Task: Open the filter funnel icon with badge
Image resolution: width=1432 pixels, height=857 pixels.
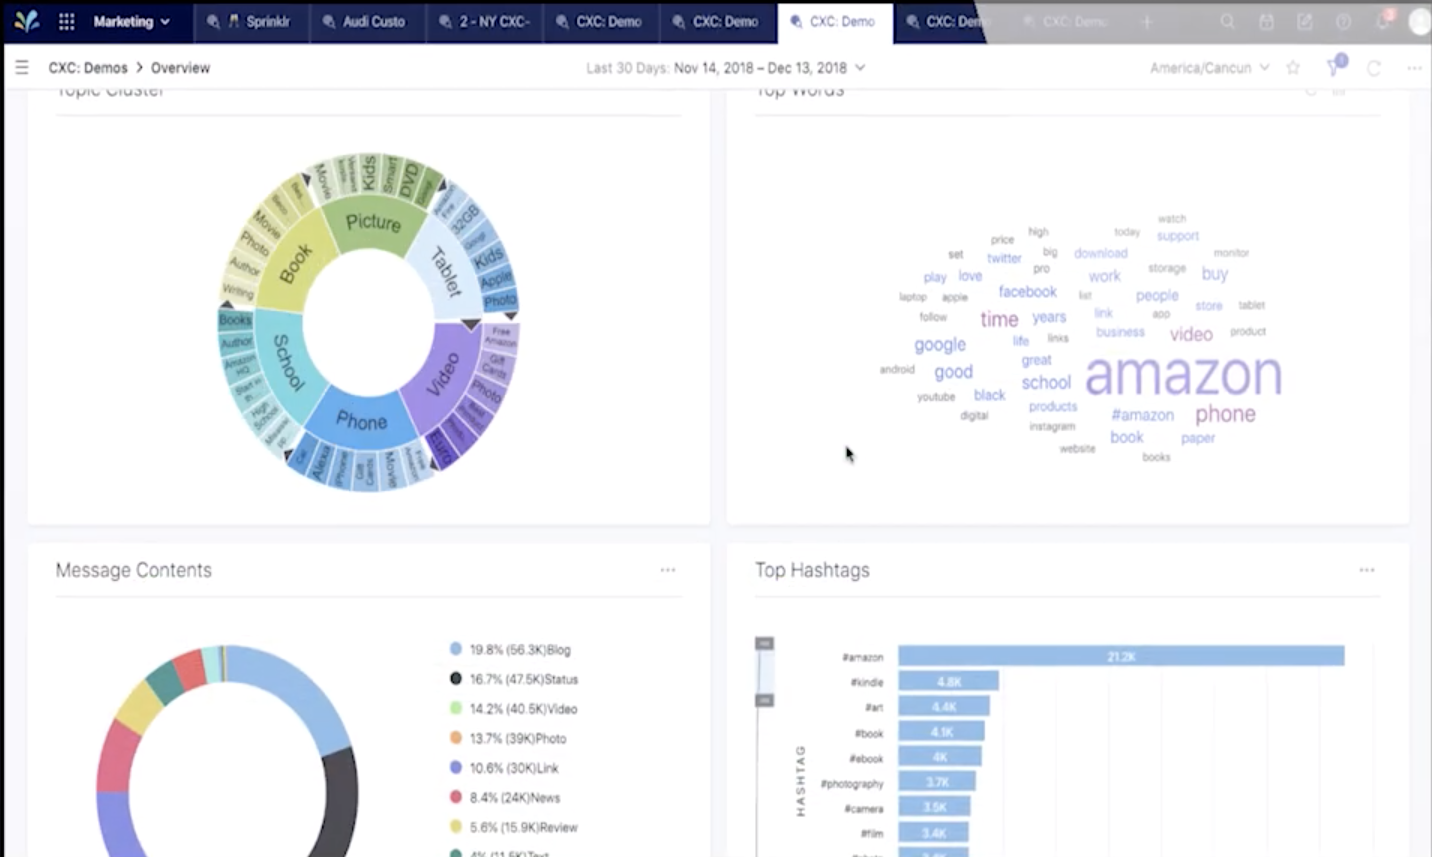Action: pos(1335,68)
